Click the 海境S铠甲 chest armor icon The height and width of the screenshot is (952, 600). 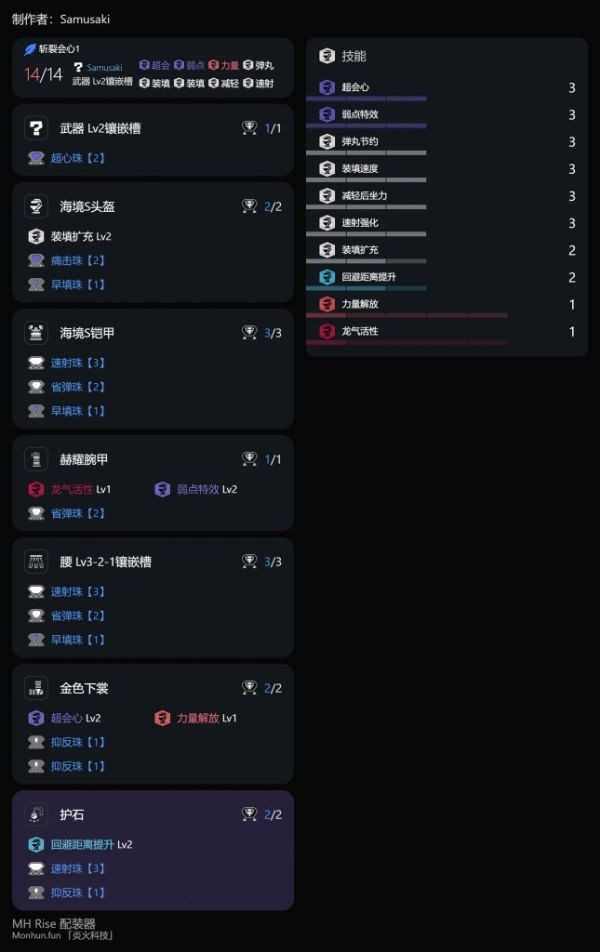[36, 332]
